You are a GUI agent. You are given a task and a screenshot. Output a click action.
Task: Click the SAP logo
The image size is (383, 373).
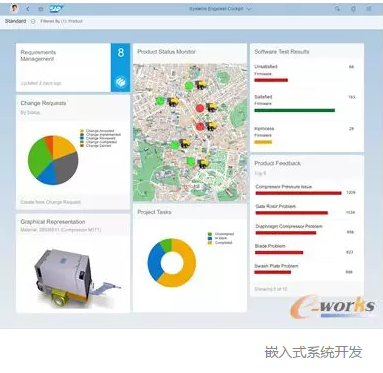56,9
